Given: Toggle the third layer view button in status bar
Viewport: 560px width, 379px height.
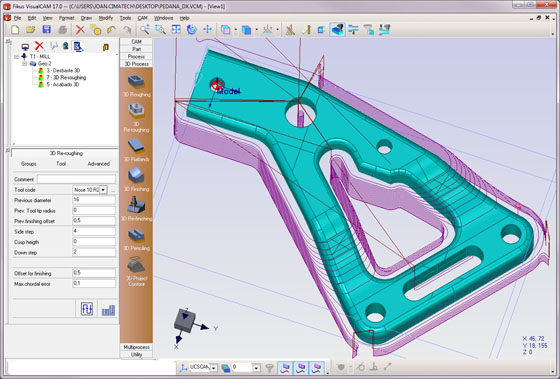Looking at the screenshot, I should [316, 368].
